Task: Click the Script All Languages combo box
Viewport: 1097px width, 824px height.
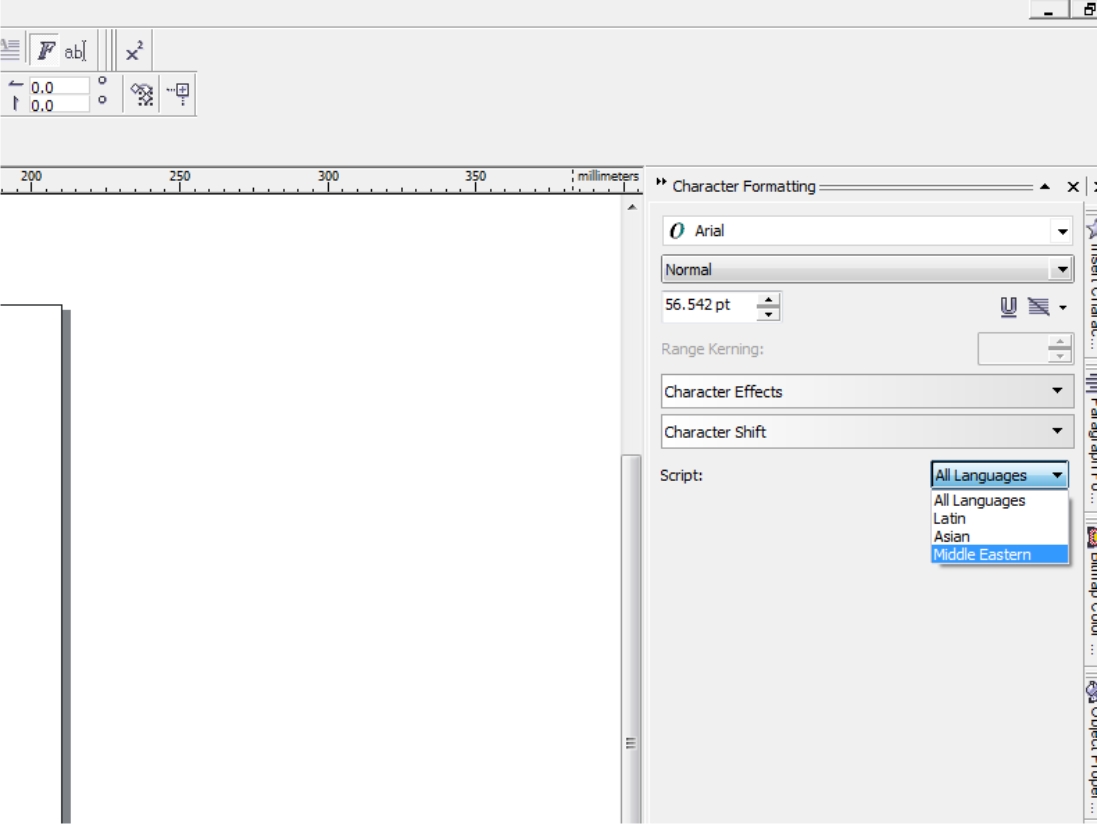Action: point(999,475)
